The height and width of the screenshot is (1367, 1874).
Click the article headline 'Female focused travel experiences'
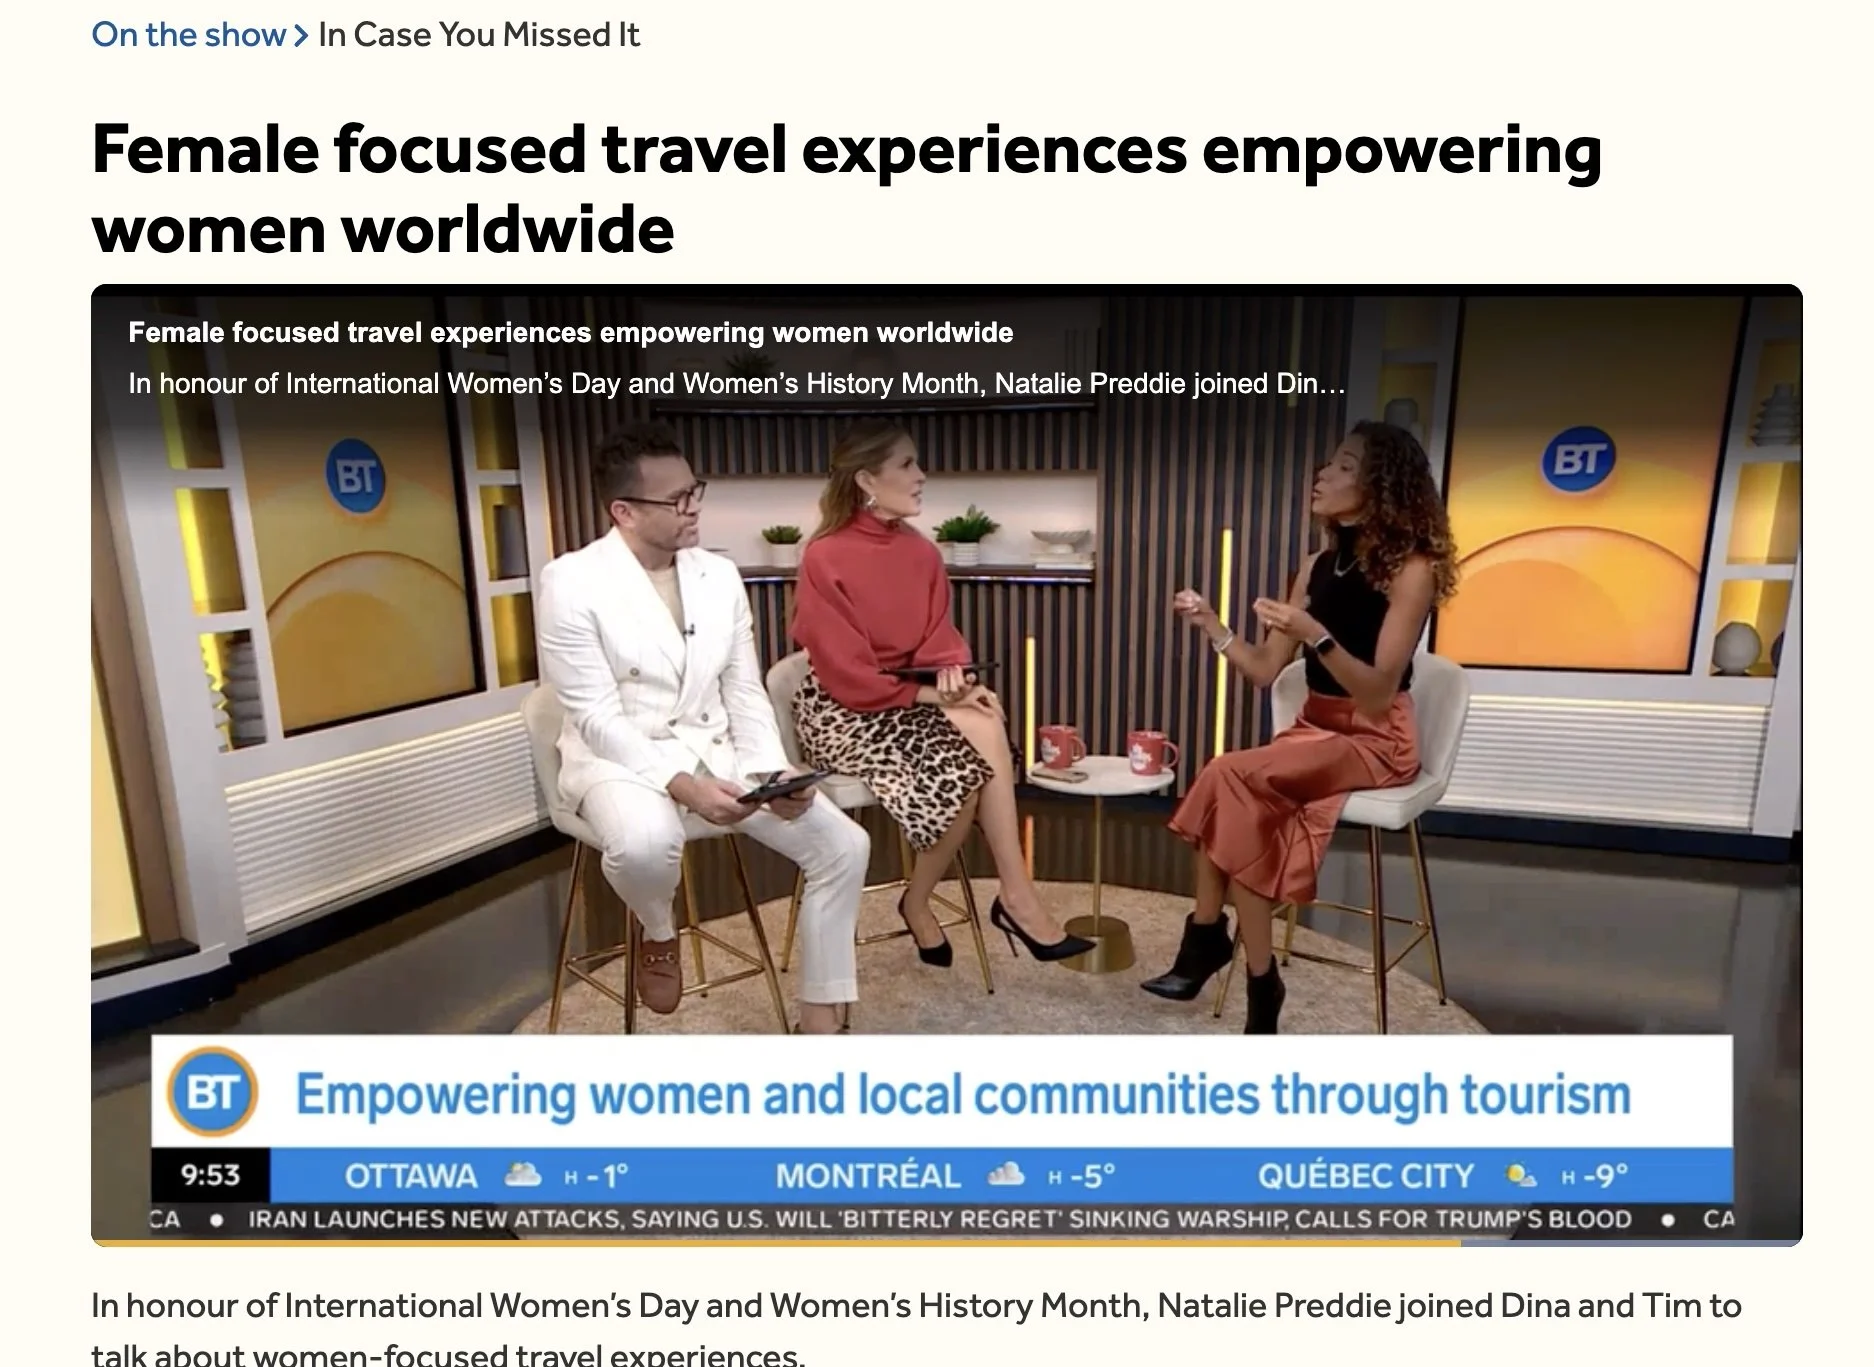click(846, 189)
